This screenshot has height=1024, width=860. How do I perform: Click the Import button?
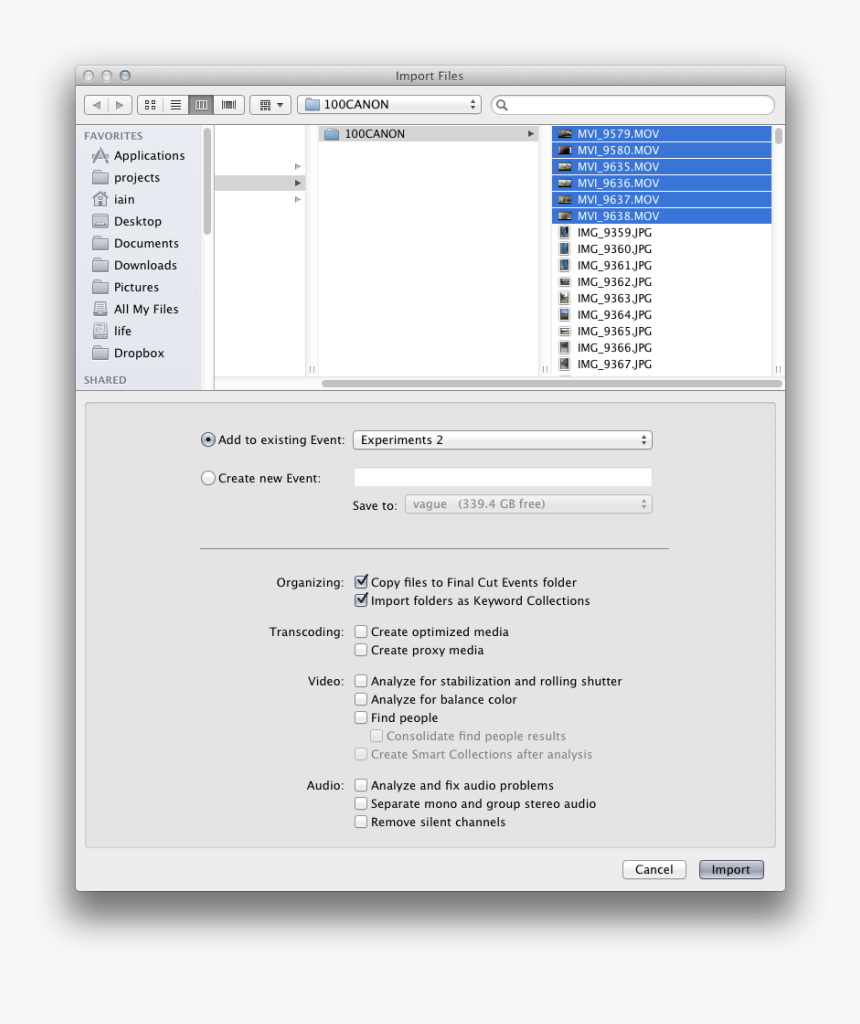731,869
